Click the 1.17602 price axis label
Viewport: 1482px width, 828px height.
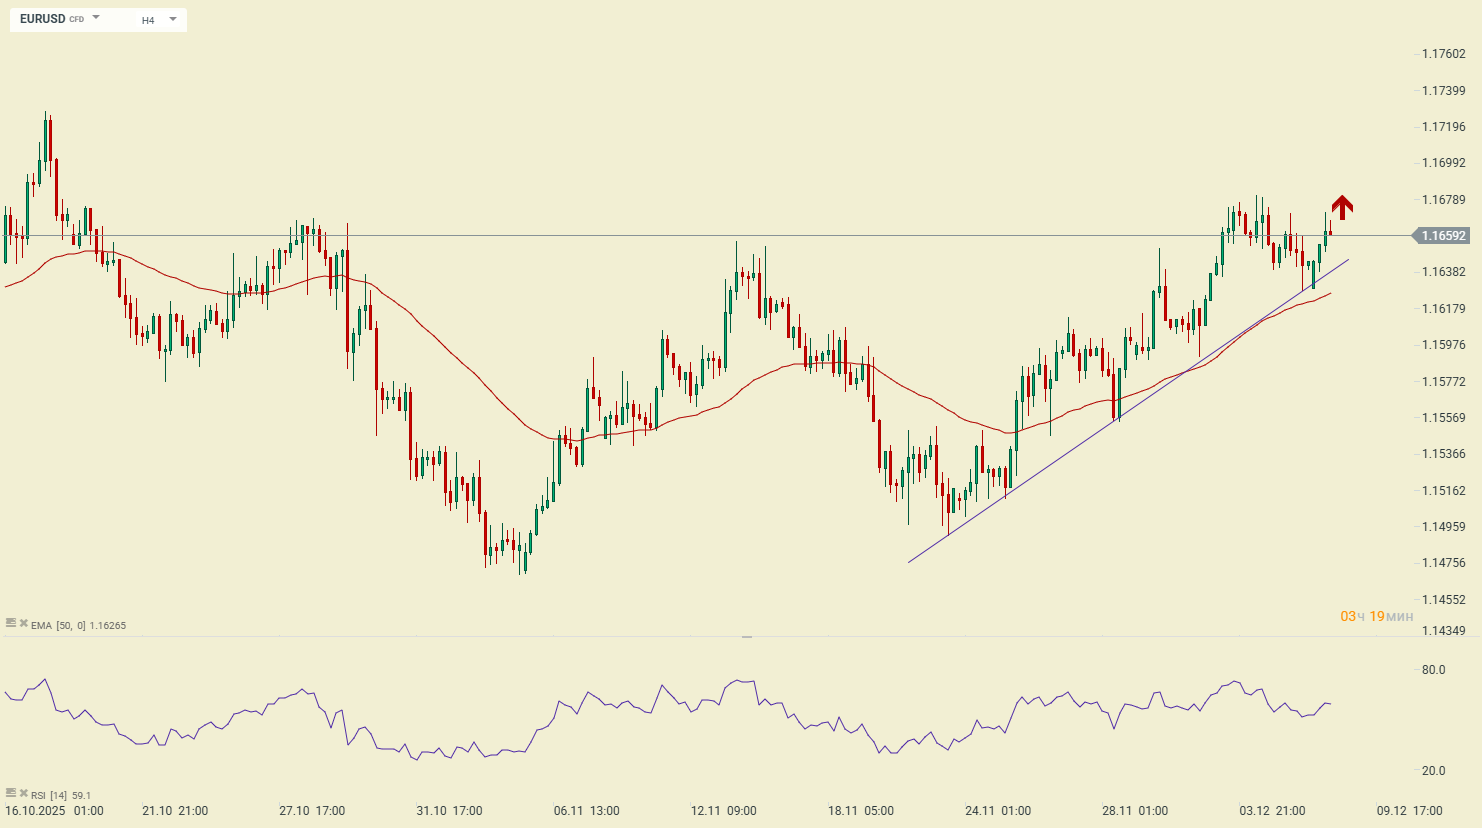1443,54
